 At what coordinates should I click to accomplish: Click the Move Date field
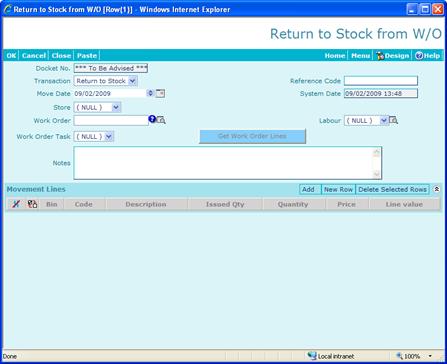[110, 94]
